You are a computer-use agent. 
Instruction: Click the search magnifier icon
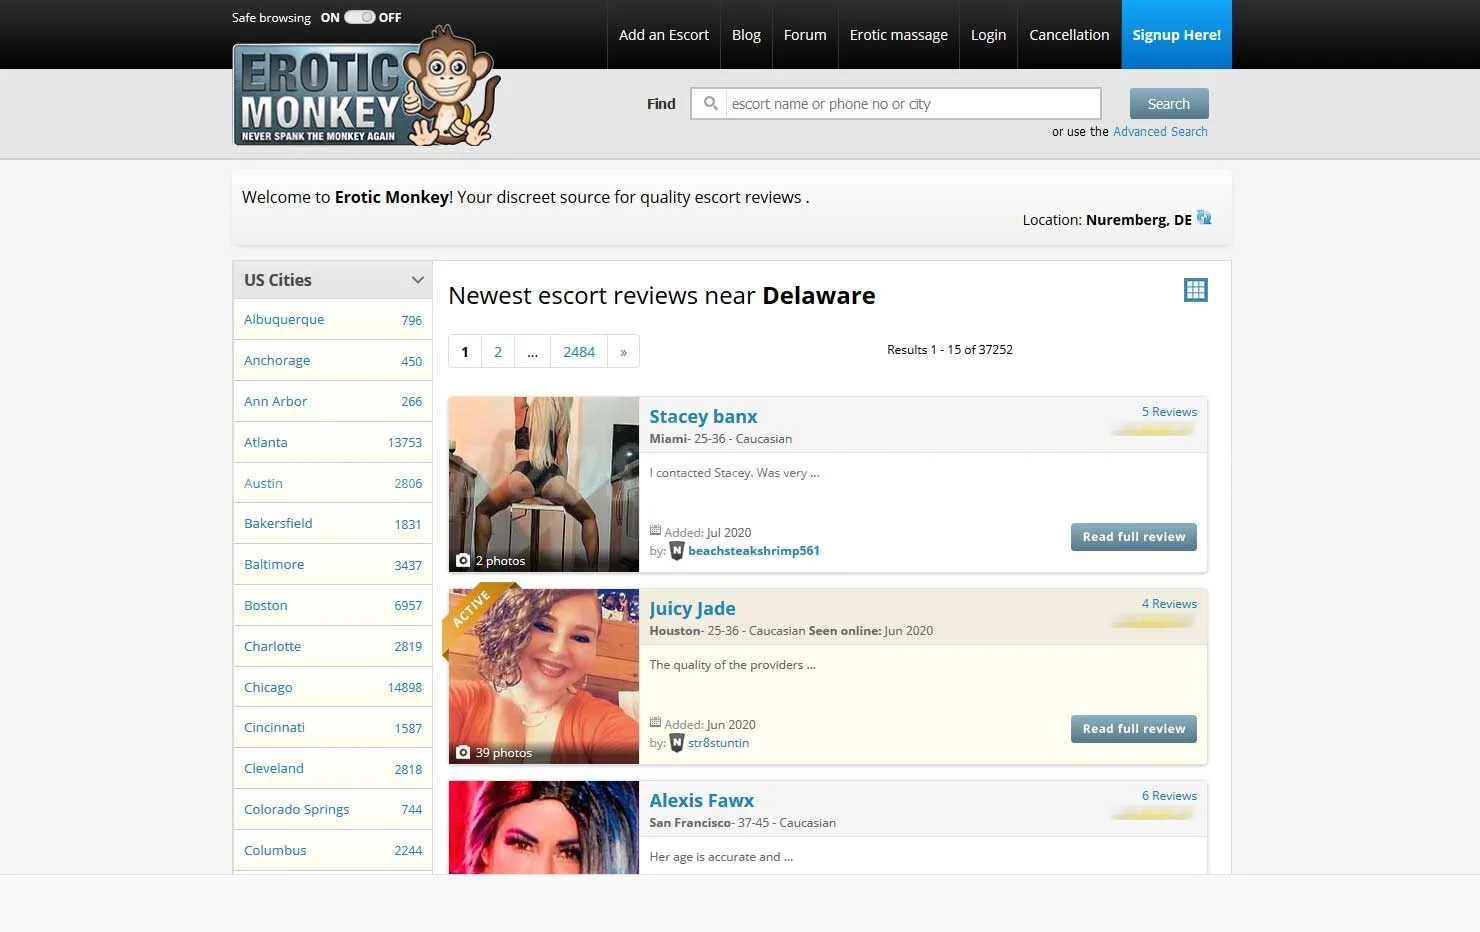point(710,103)
